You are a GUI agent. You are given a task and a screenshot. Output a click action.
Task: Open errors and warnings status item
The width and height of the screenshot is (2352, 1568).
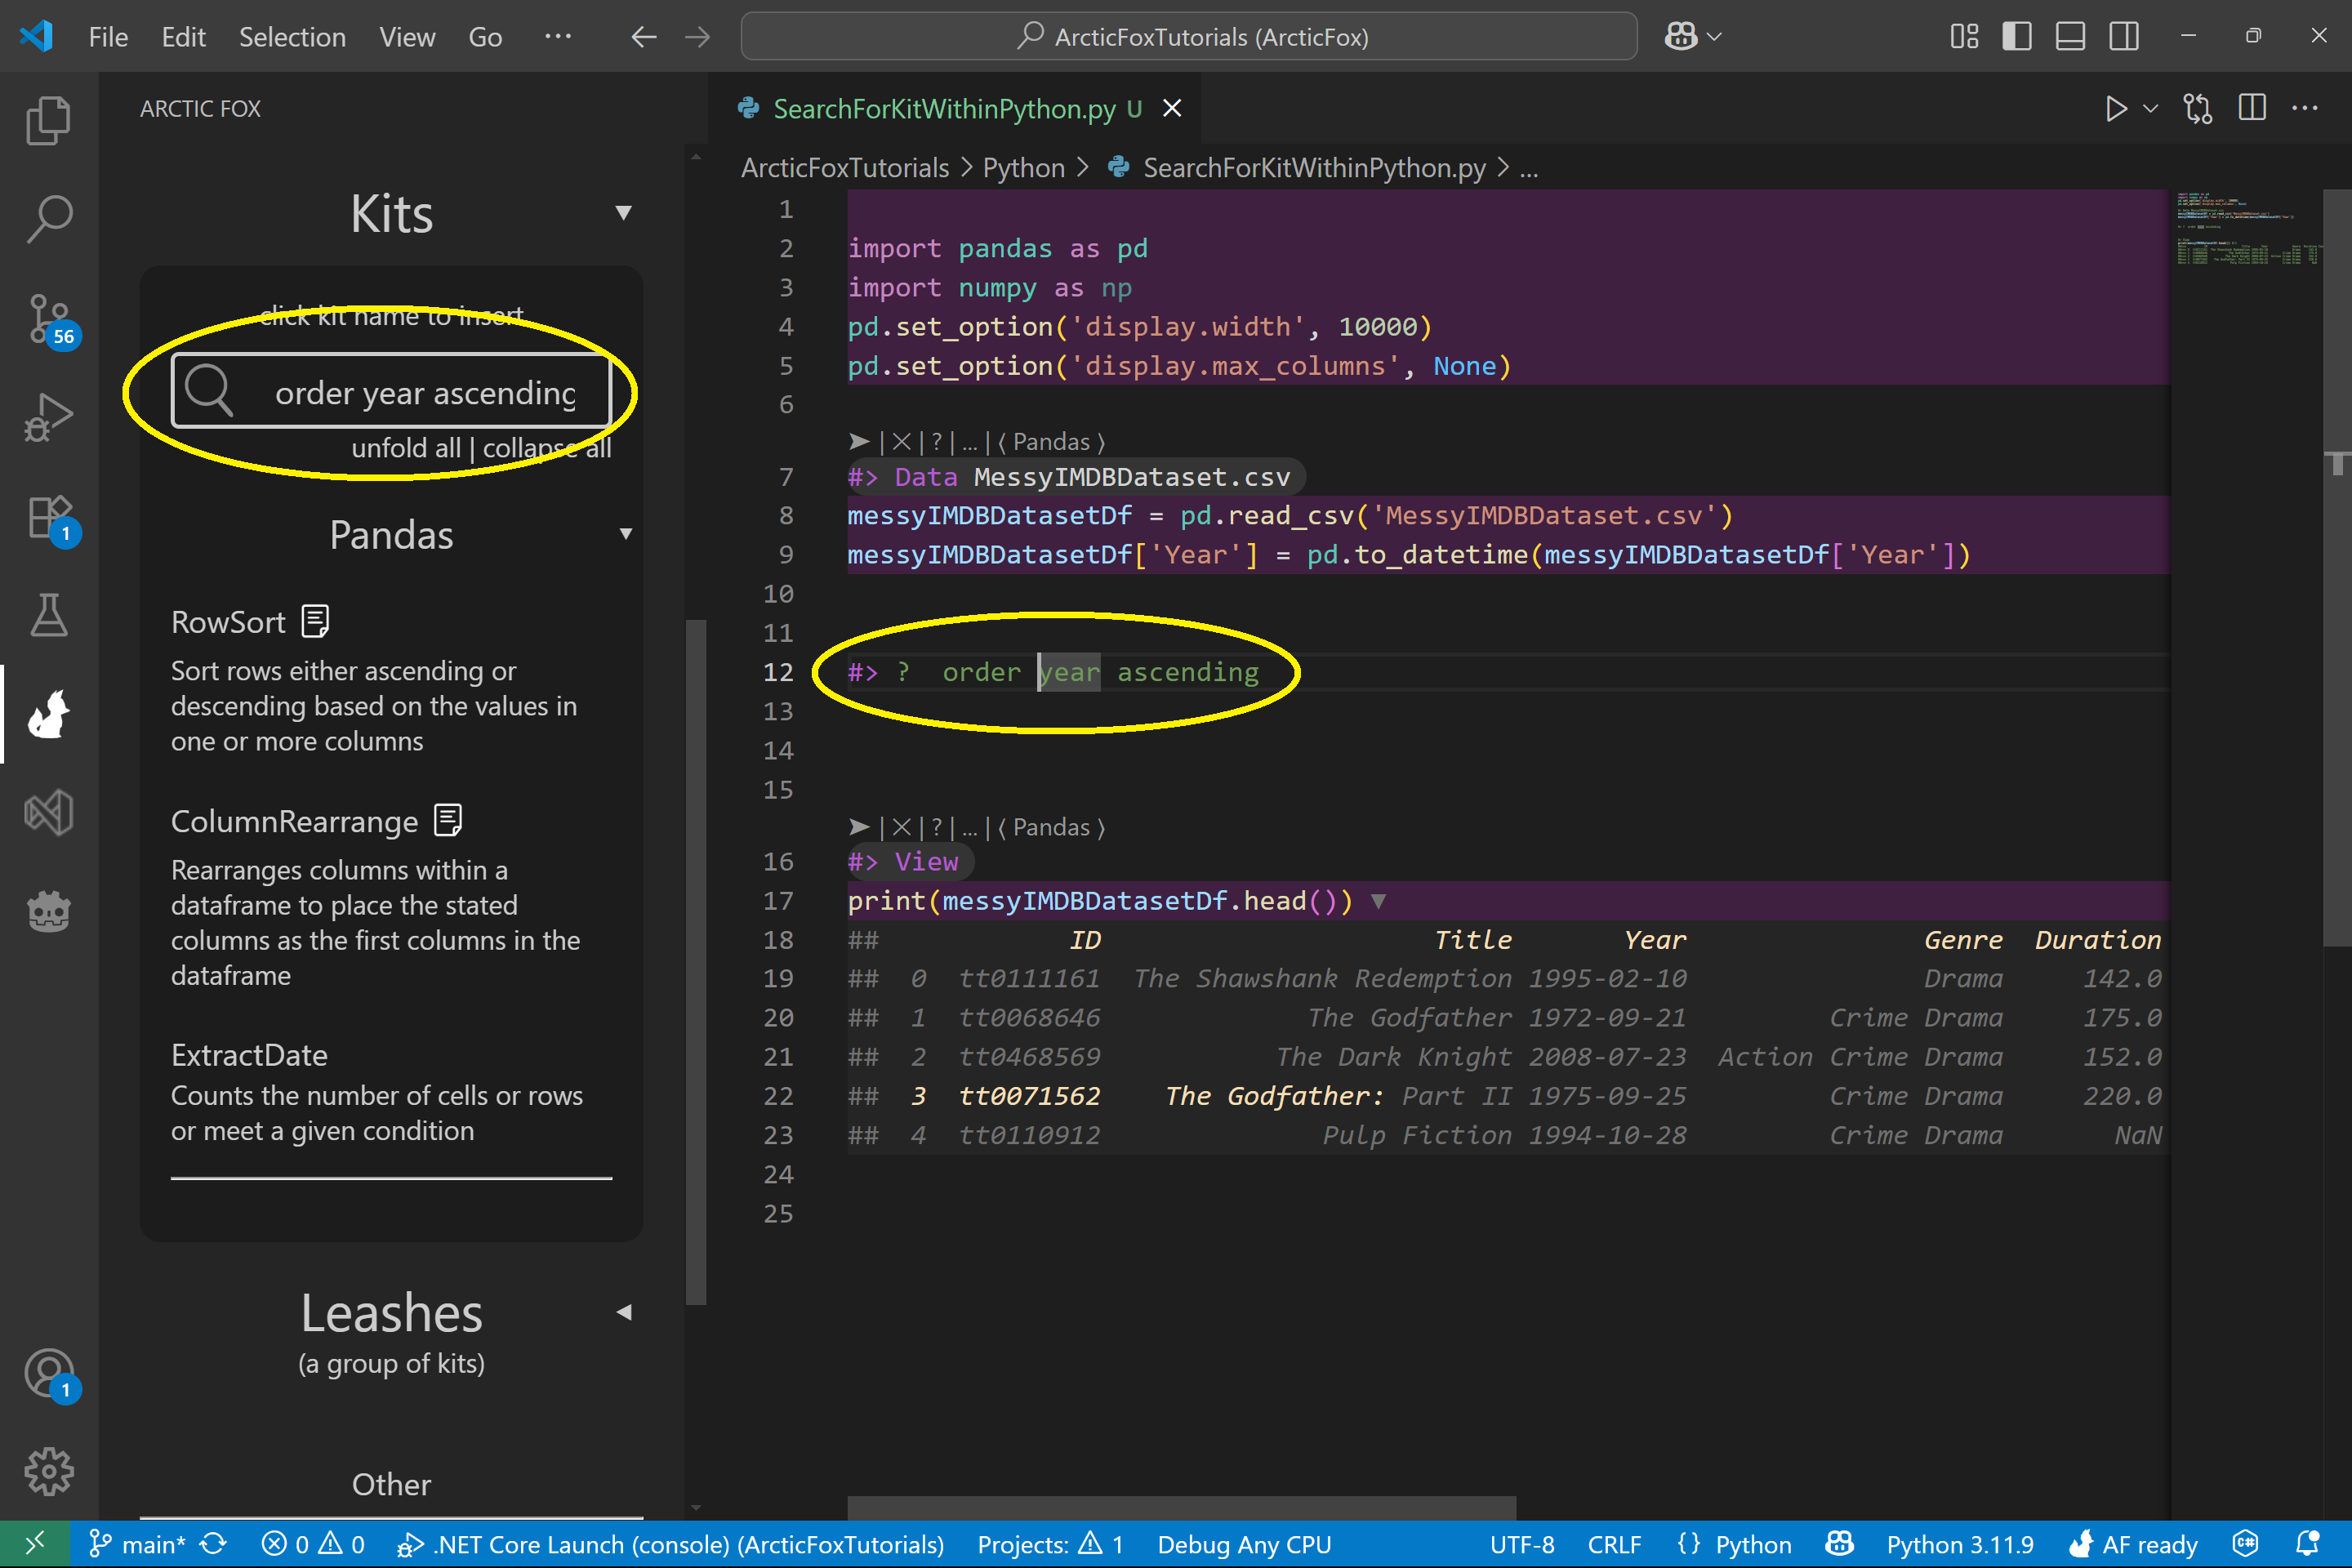coord(312,1544)
